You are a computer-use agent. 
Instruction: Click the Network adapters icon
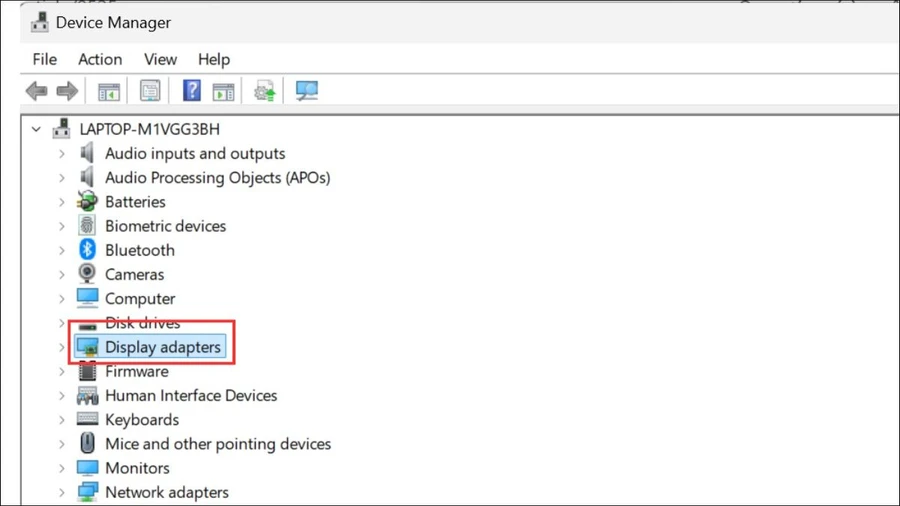pyautogui.click(x=87, y=492)
